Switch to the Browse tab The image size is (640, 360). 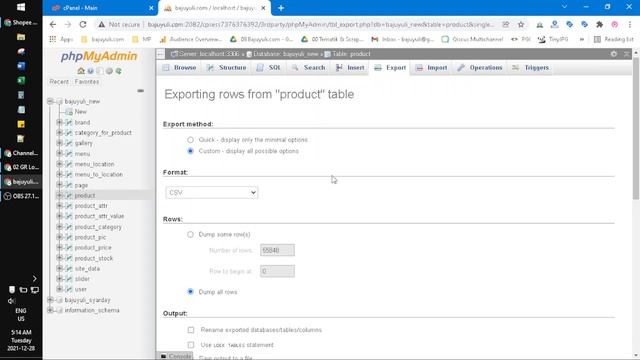(180, 68)
